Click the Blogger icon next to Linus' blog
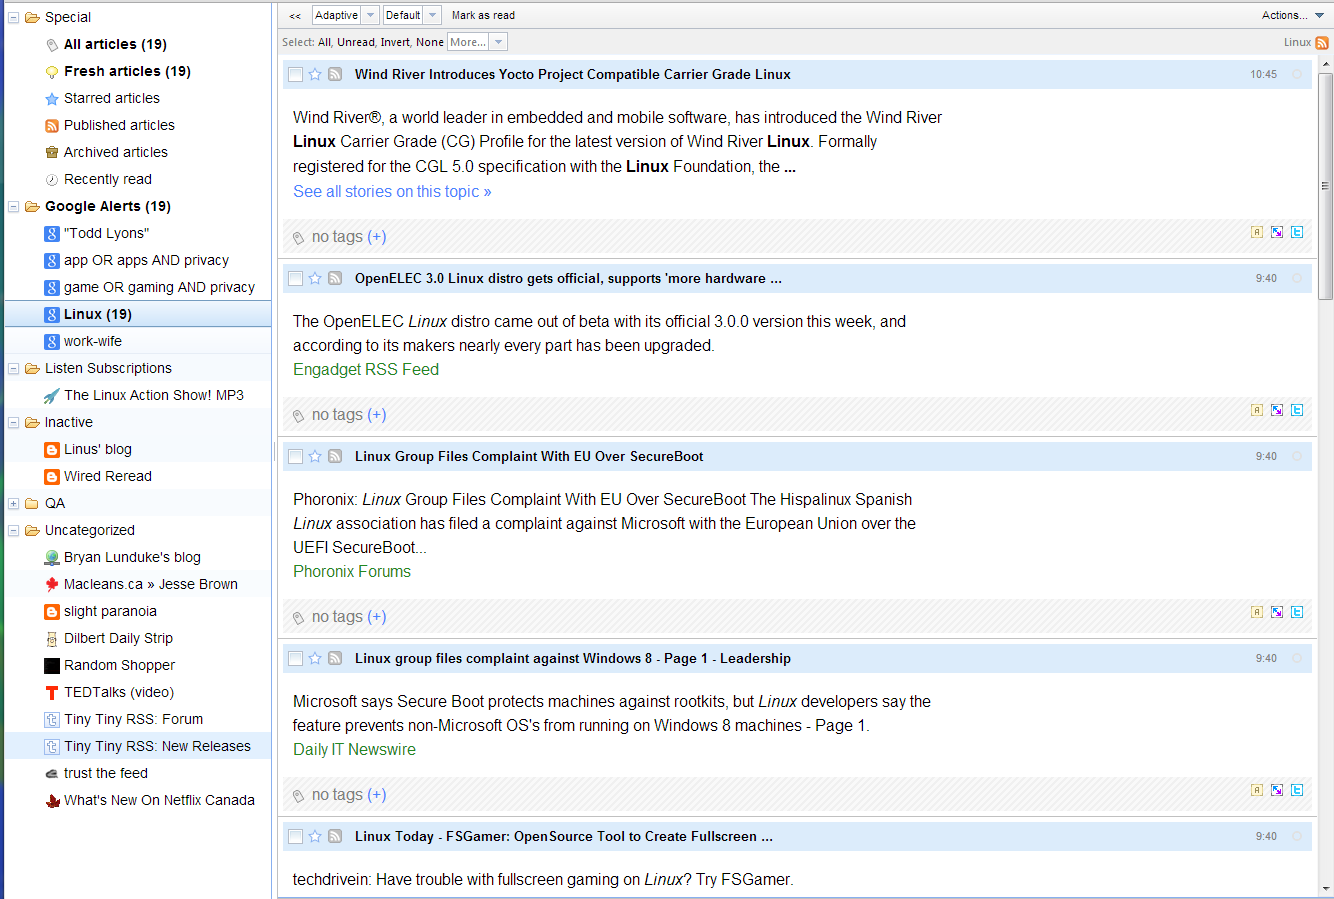This screenshot has height=899, width=1334. click(51, 449)
